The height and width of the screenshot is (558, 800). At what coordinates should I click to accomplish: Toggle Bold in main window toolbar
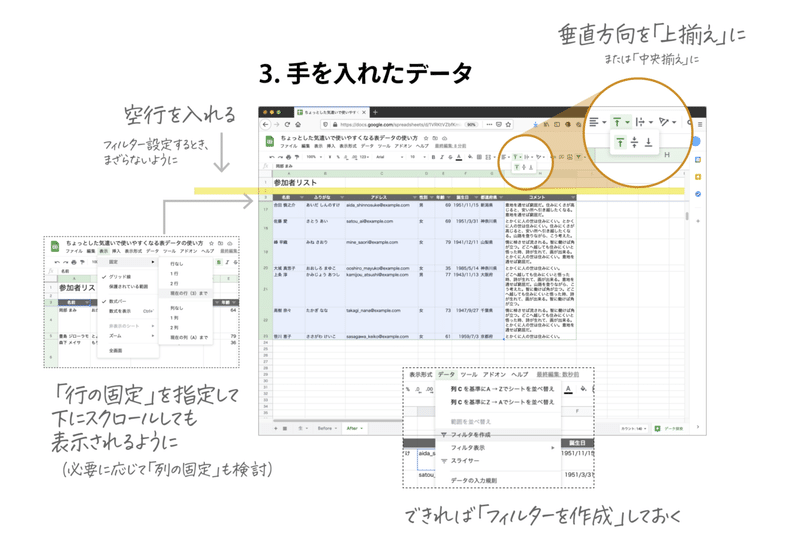[x=433, y=157]
